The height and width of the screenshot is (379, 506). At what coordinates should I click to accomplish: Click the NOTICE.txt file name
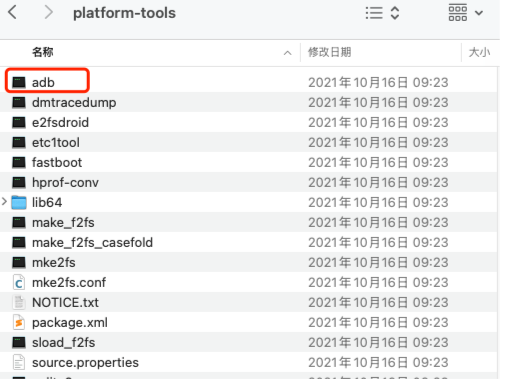[x=65, y=302]
